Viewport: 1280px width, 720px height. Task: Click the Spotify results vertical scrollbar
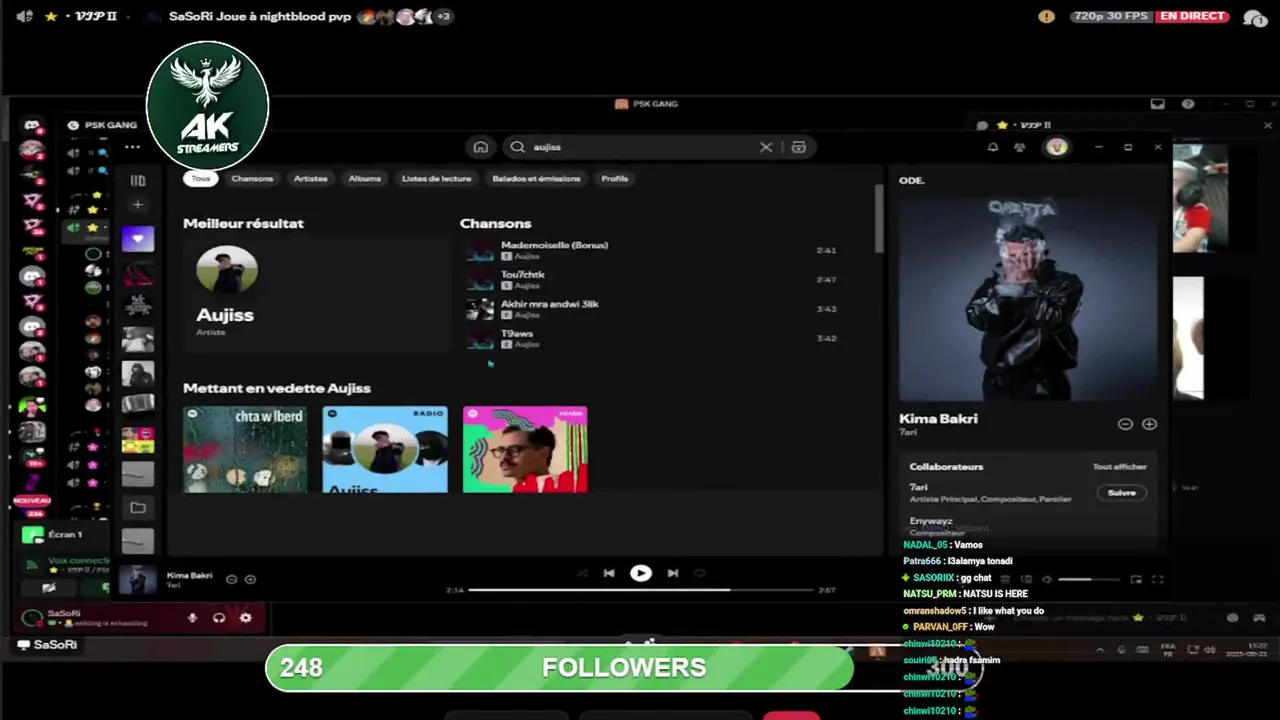click(879, 218)
